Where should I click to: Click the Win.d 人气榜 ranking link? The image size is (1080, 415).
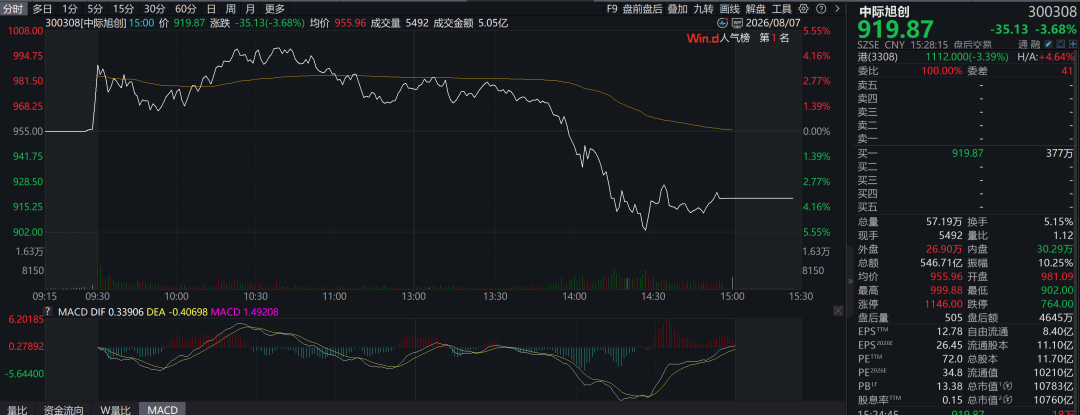click(718, 38)
